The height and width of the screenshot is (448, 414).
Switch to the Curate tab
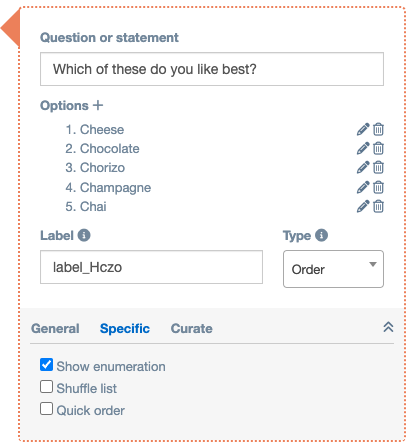coord(192,329)
